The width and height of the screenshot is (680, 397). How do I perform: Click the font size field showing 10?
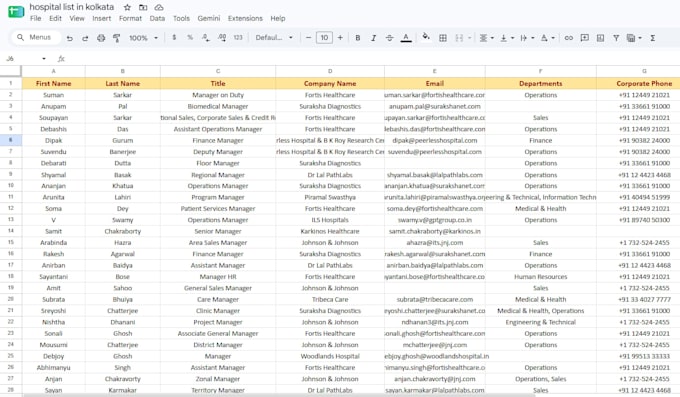point(324,38)
